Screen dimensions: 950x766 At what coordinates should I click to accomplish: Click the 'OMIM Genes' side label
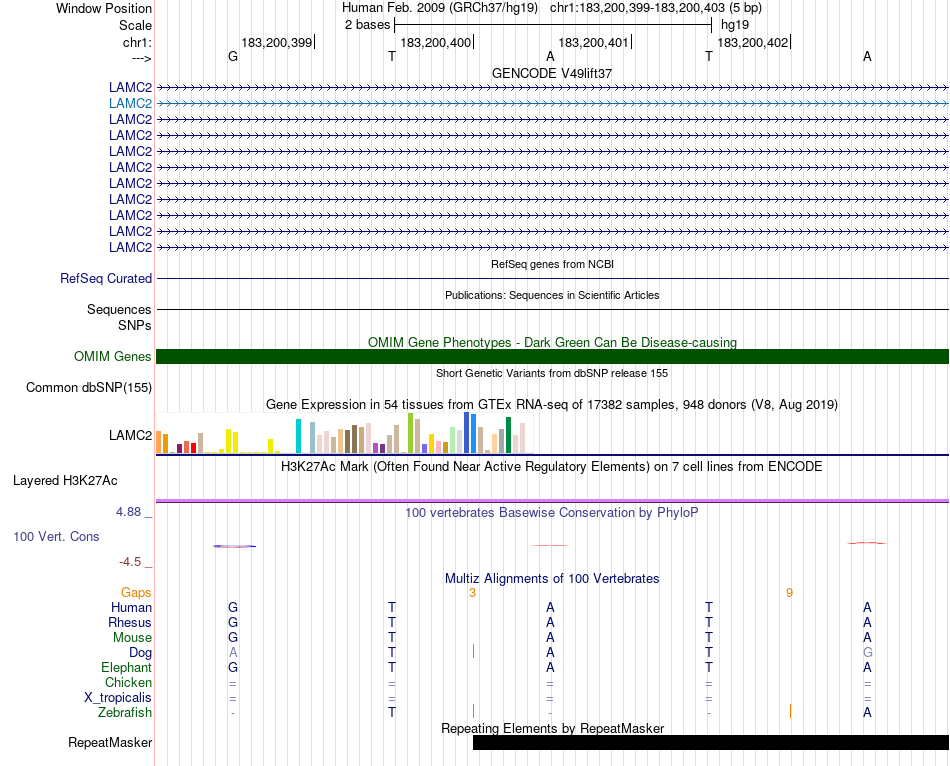[x=112, y=356]
